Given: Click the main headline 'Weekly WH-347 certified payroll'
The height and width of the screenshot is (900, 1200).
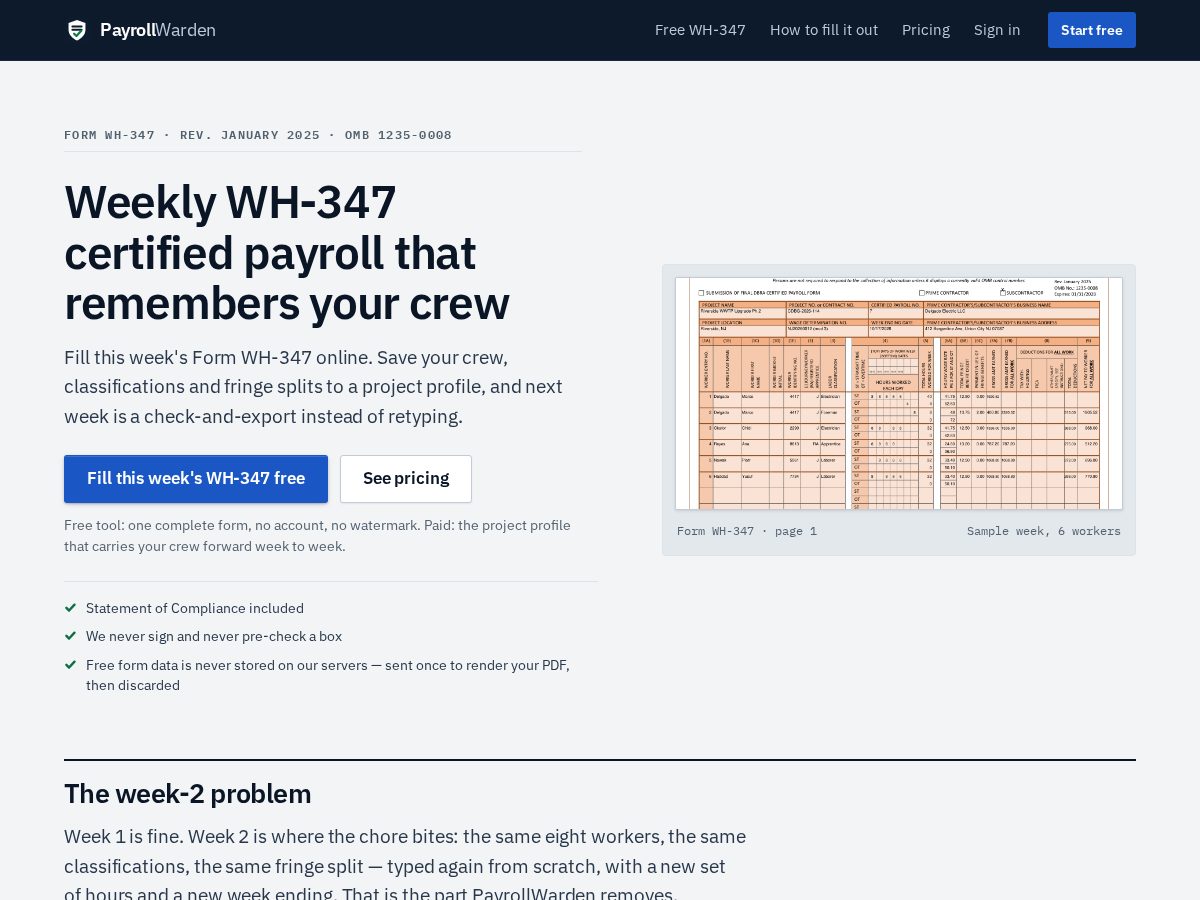Looking at the screenshot, I should 287,253.
